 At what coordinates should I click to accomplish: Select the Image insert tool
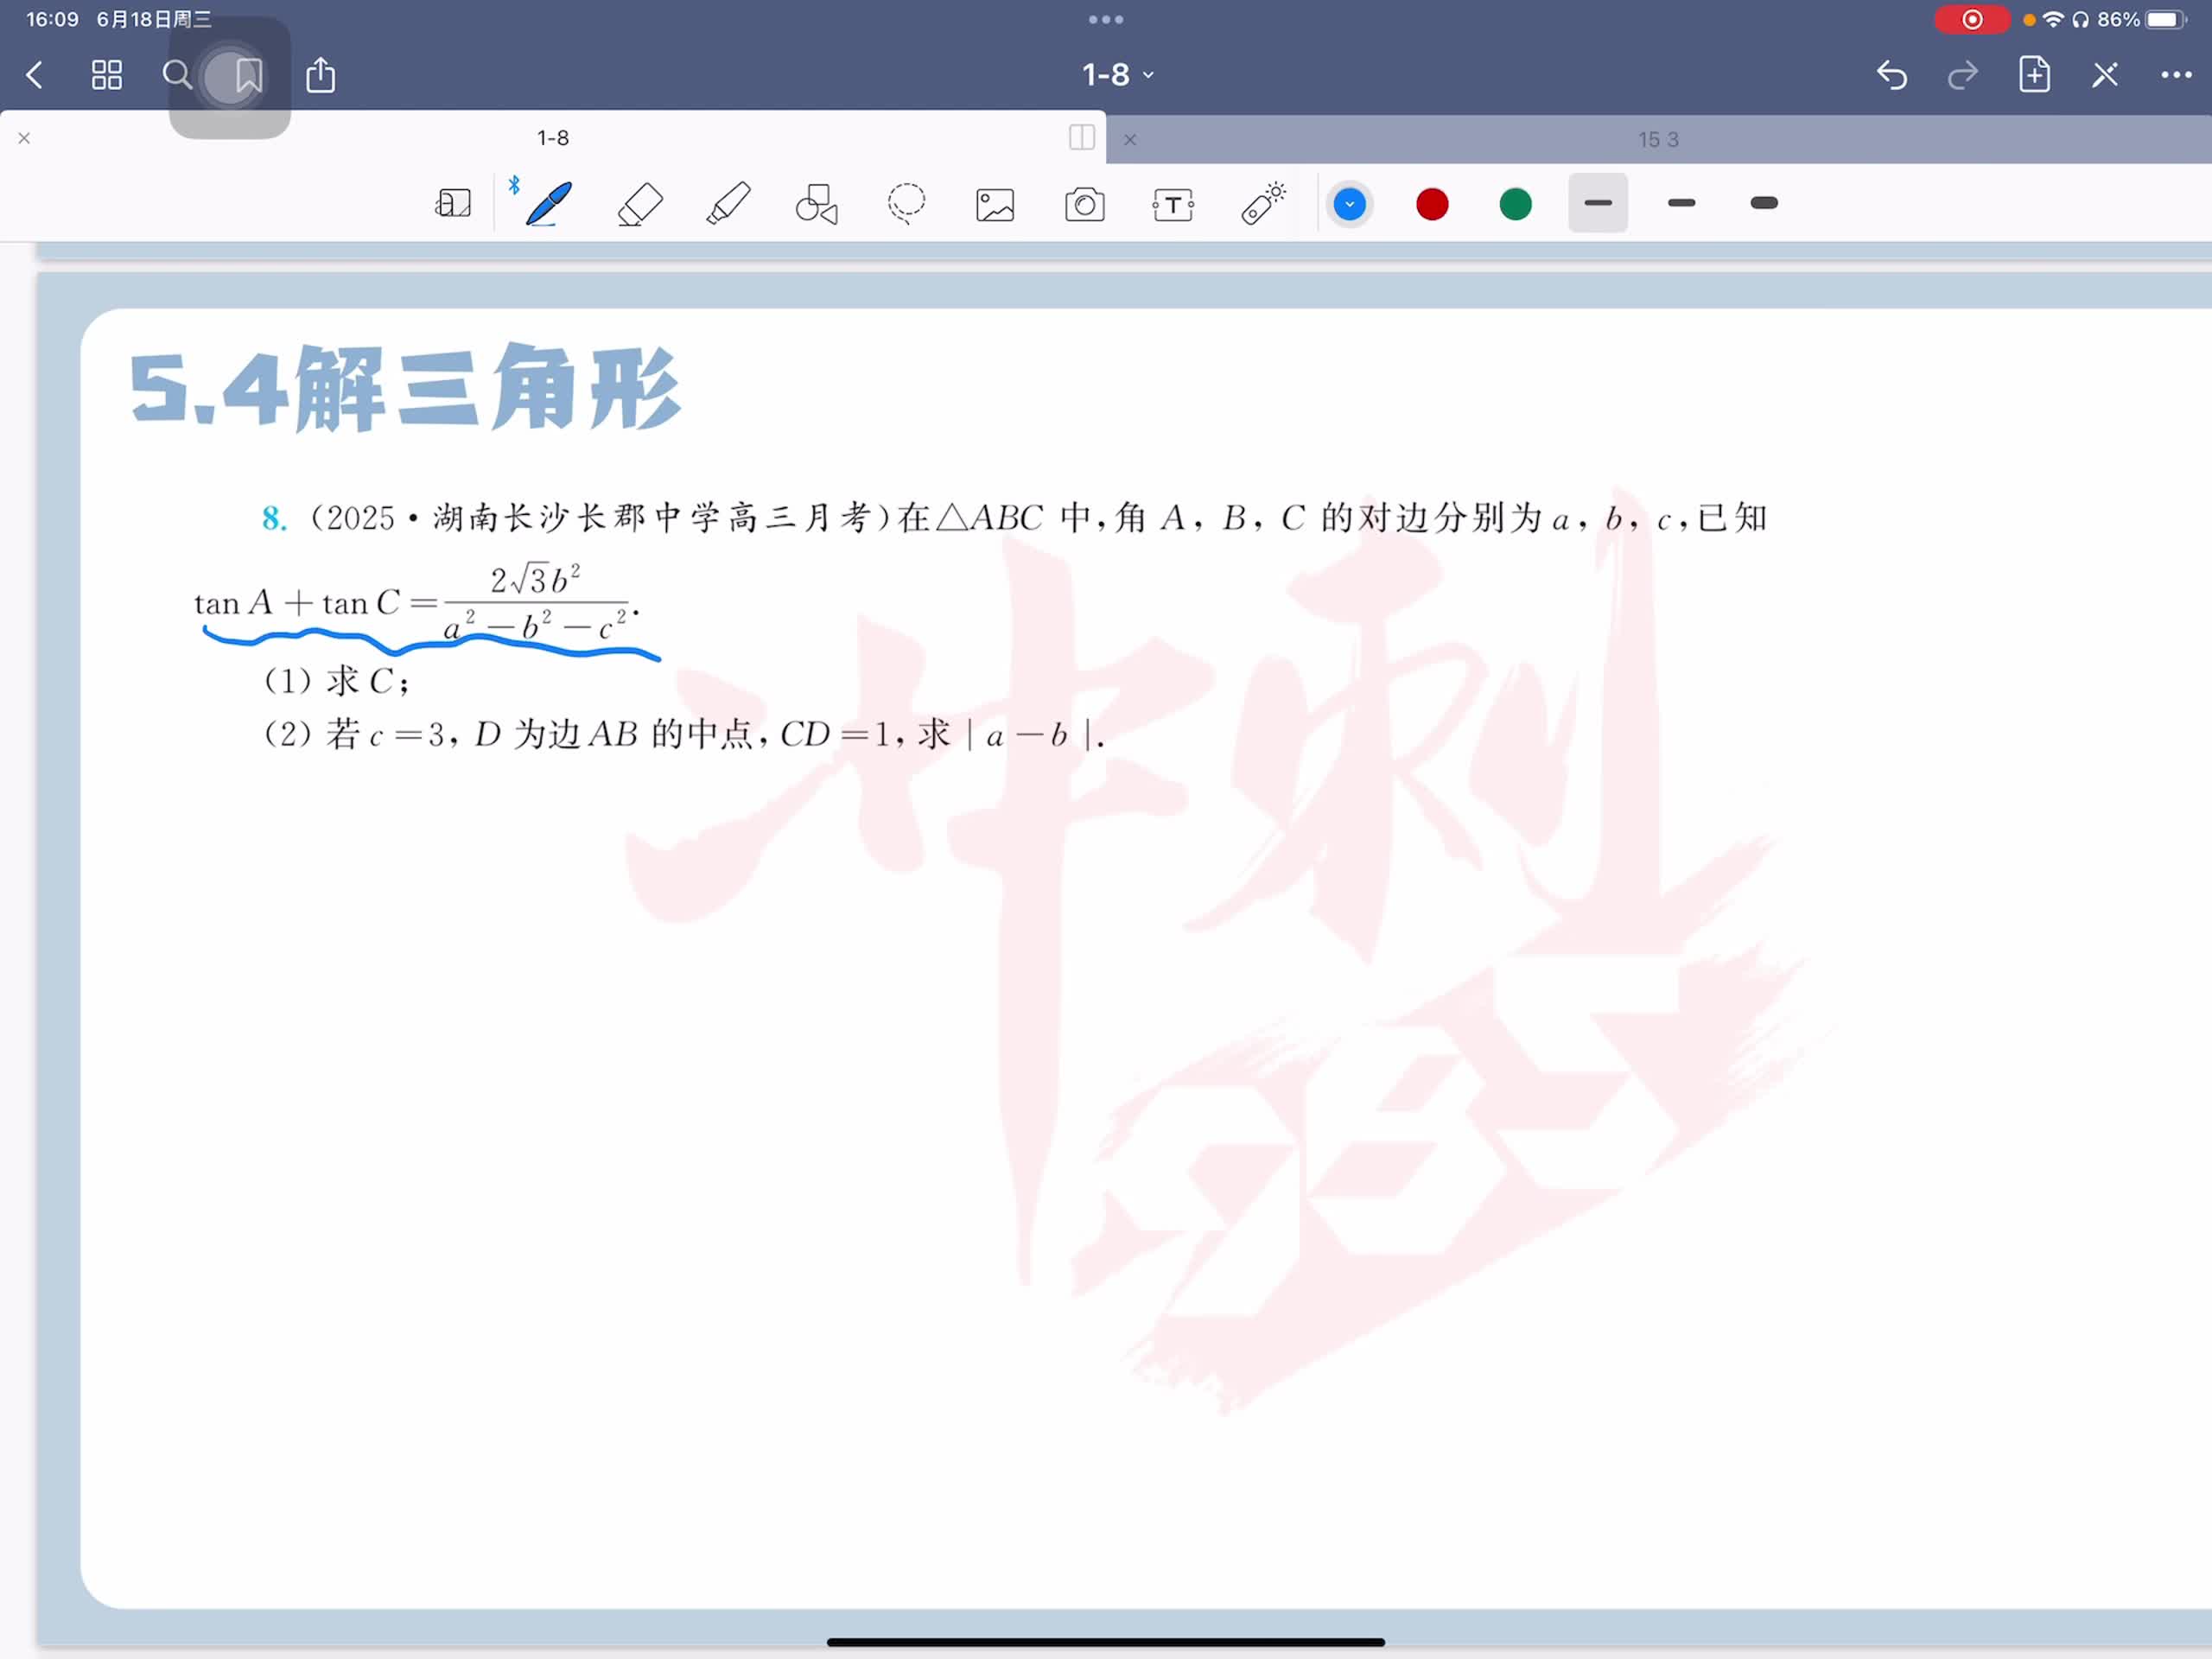click(x=995, y=205)
